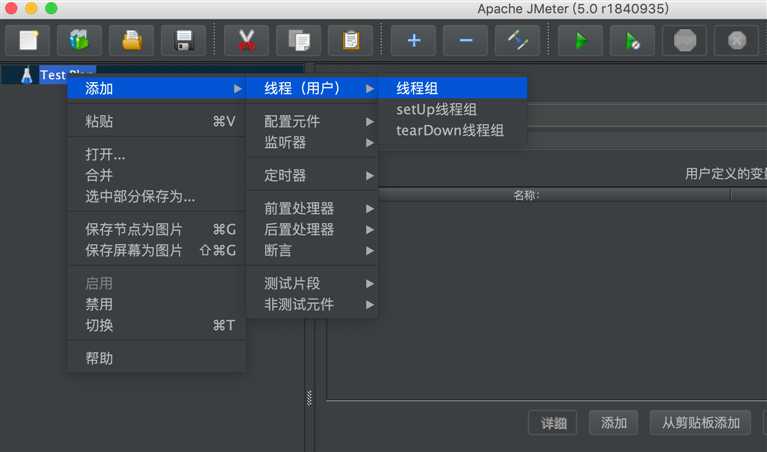Choose 保存节点为图片 menu entry
This screenshot has width=767, height=452.
156,229
